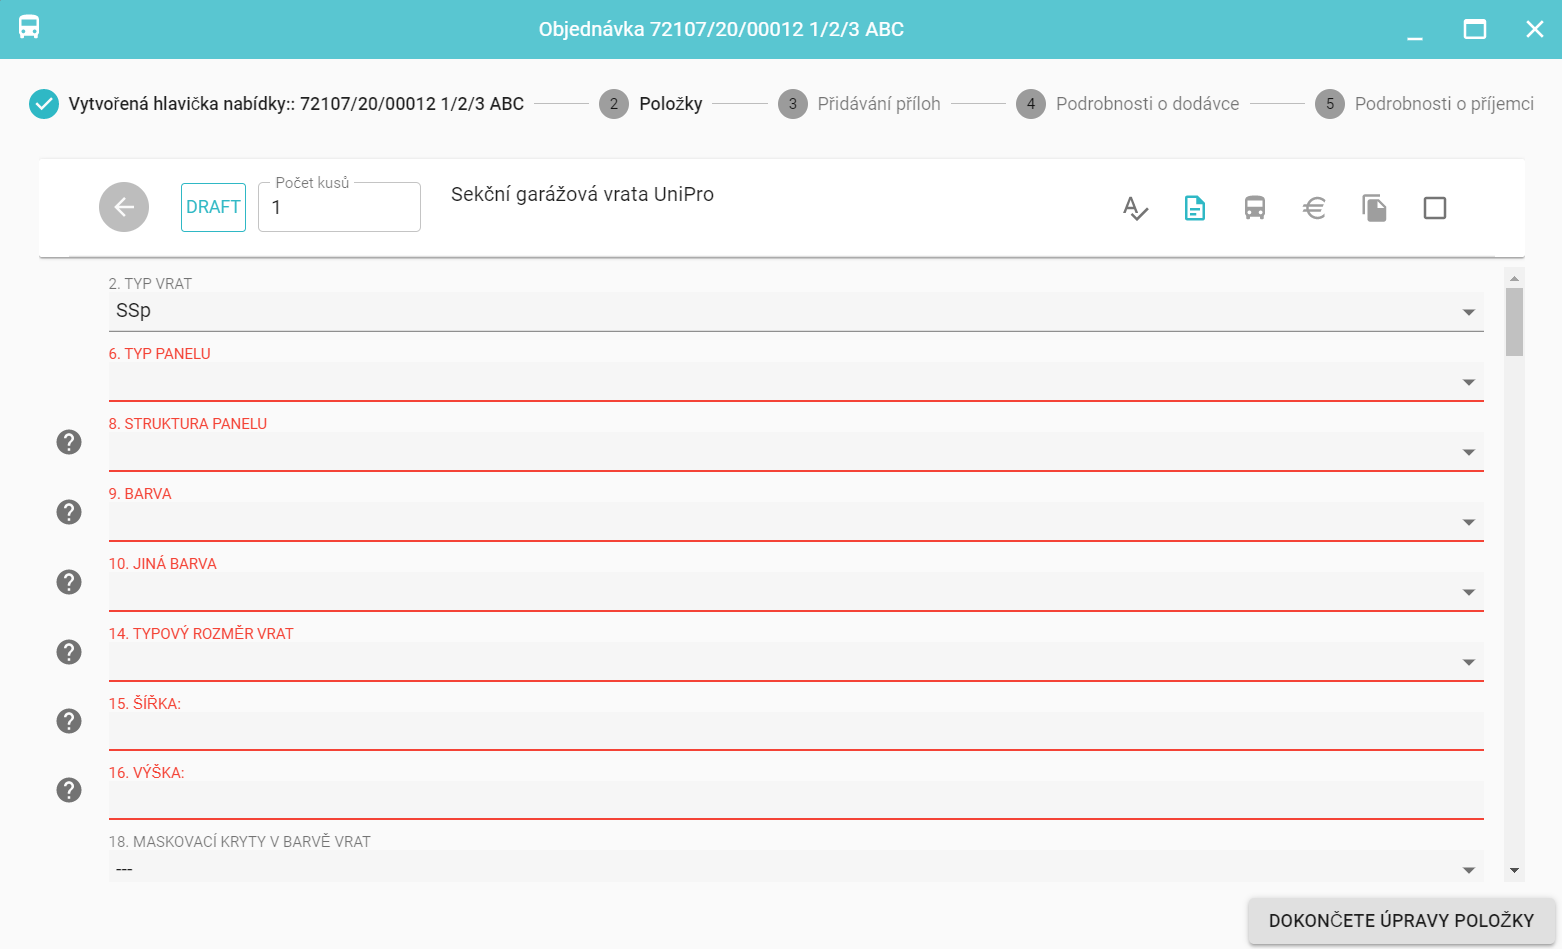Open the Barva dropdown
Image resolution: width=1562 pixels, height=949 pixels.
[x=795, y=522]
